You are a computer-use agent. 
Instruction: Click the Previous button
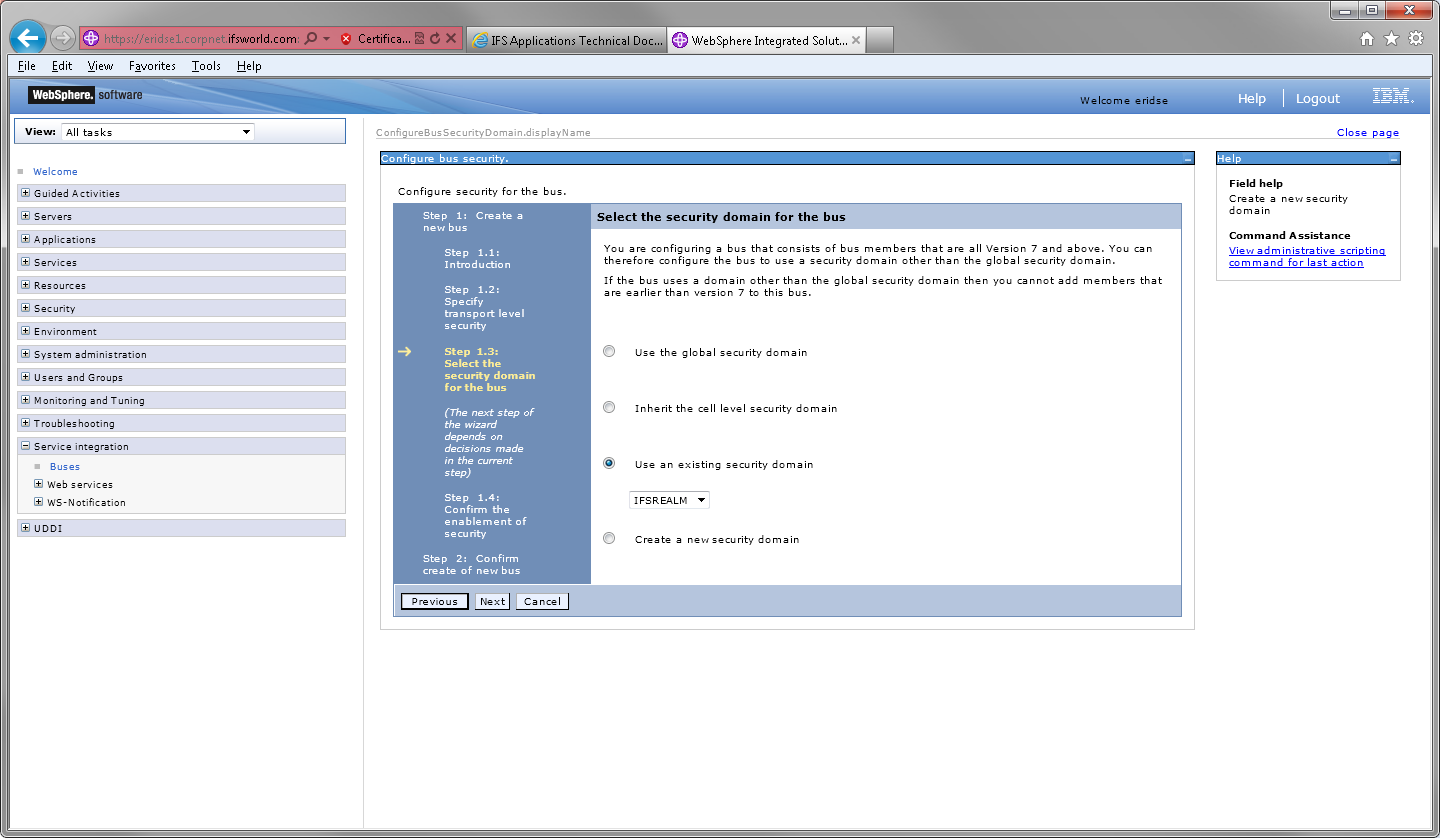pos(434,601)
